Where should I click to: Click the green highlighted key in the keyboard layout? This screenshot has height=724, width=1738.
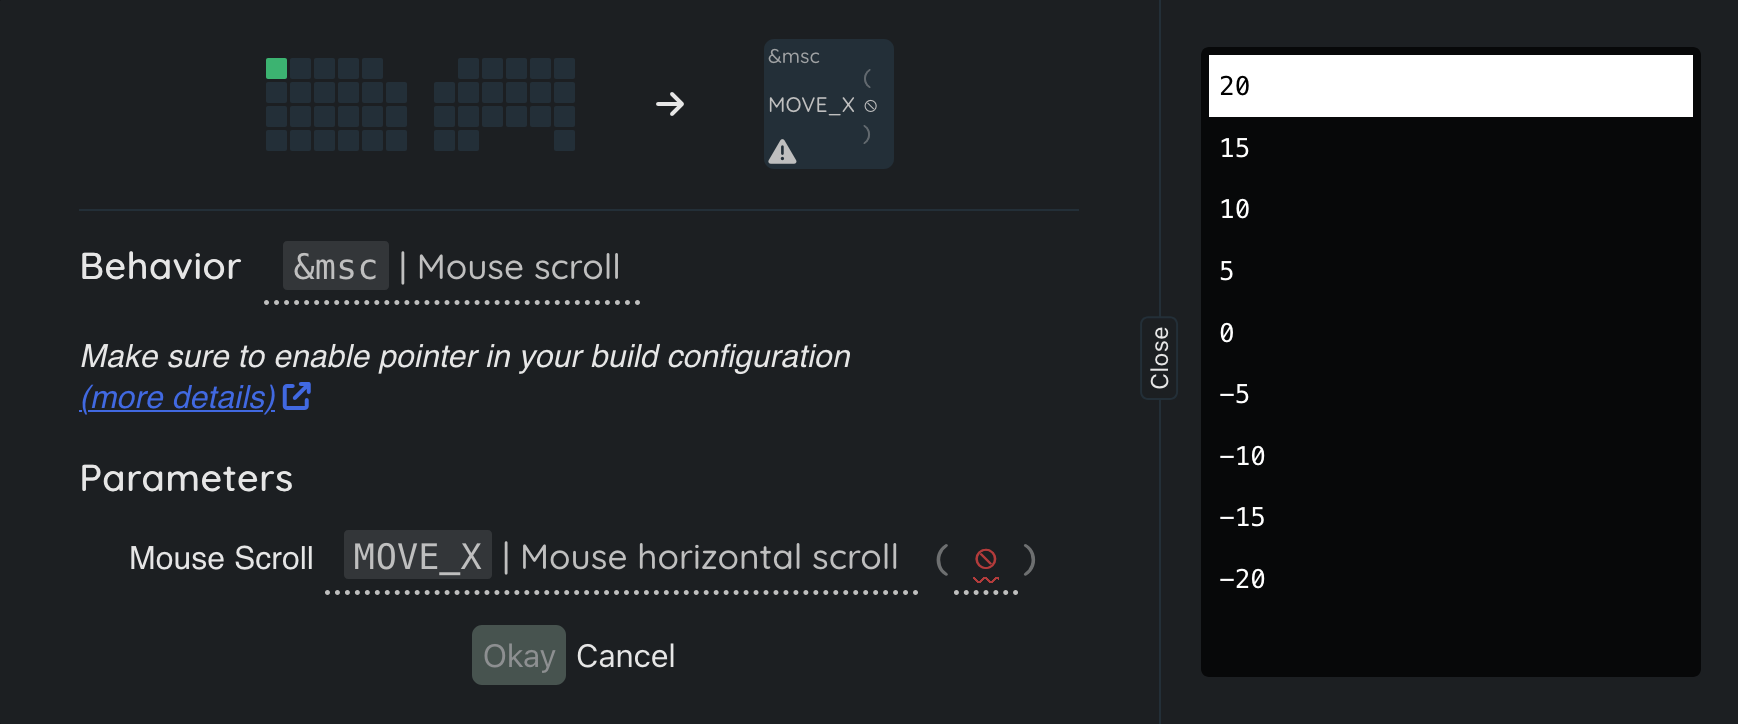pos(277,68)
